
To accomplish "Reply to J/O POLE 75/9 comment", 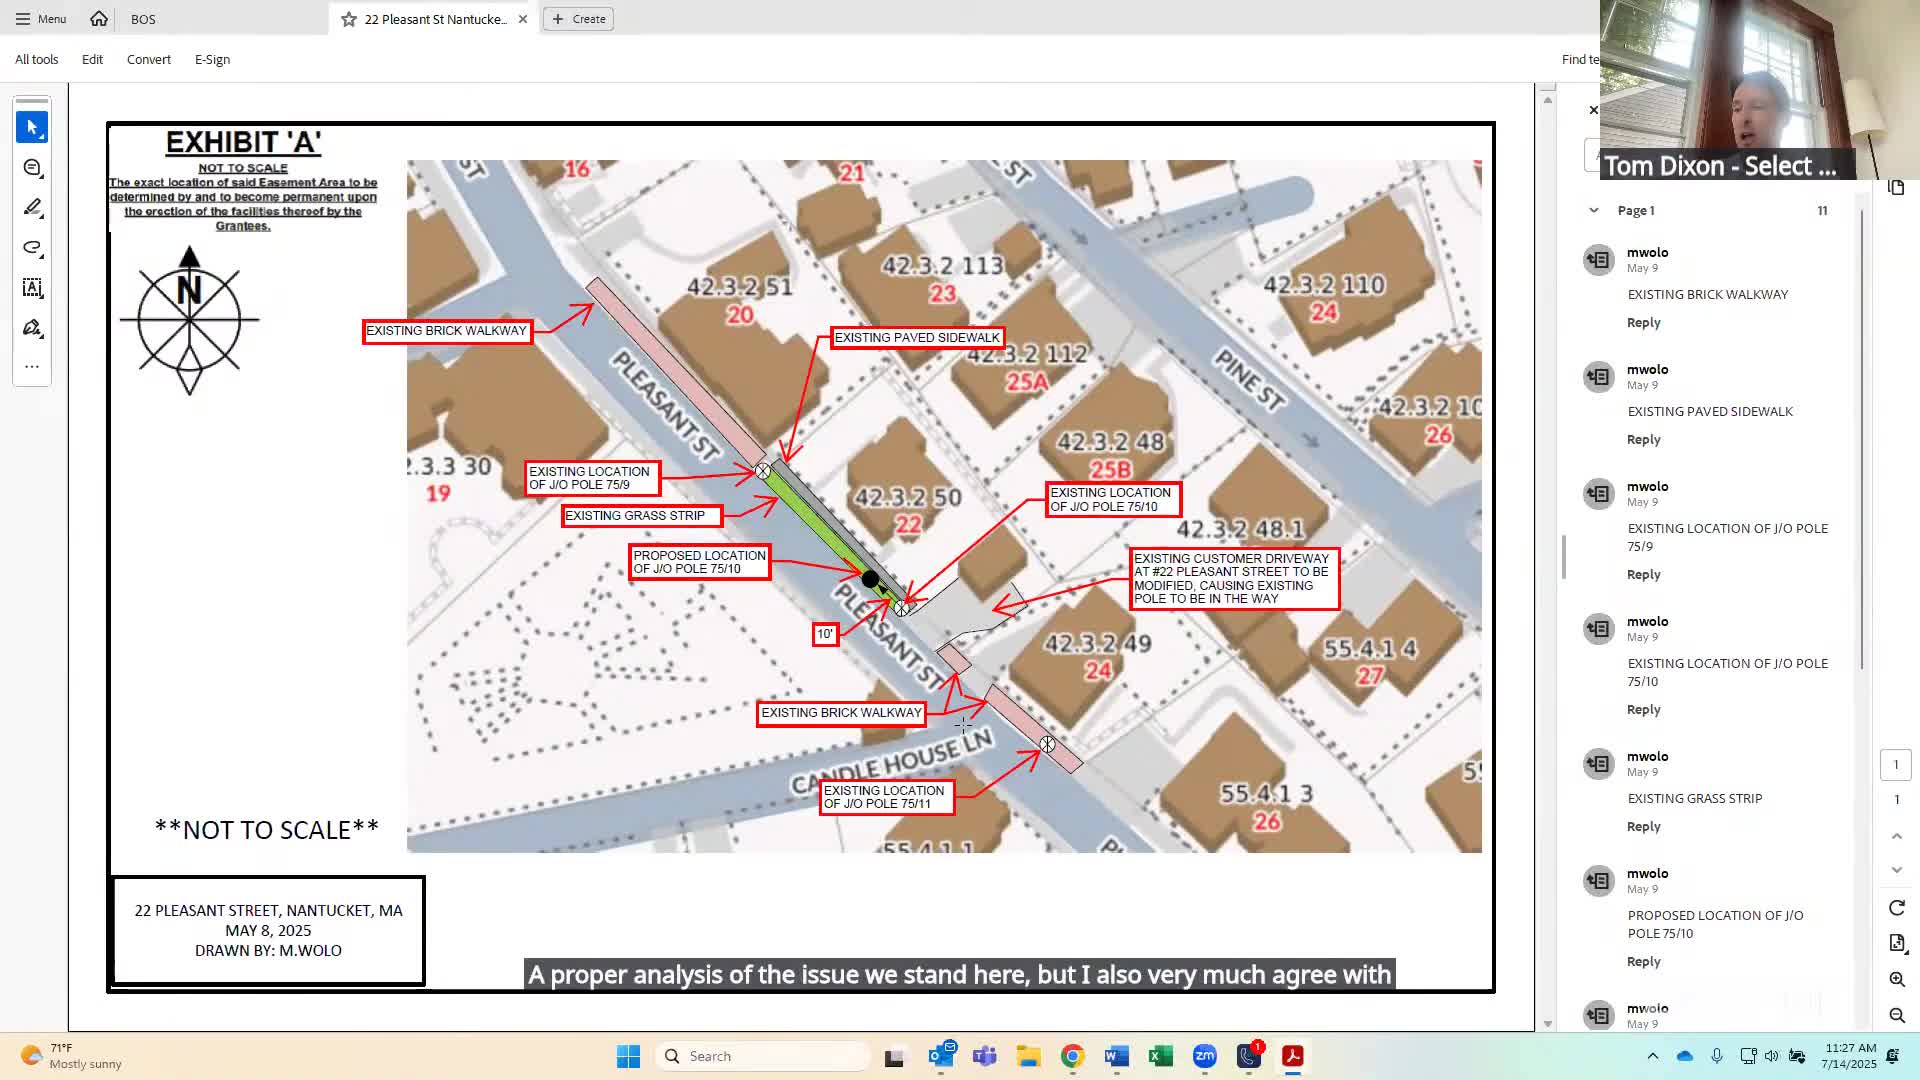I will [x=1643, y=574].
